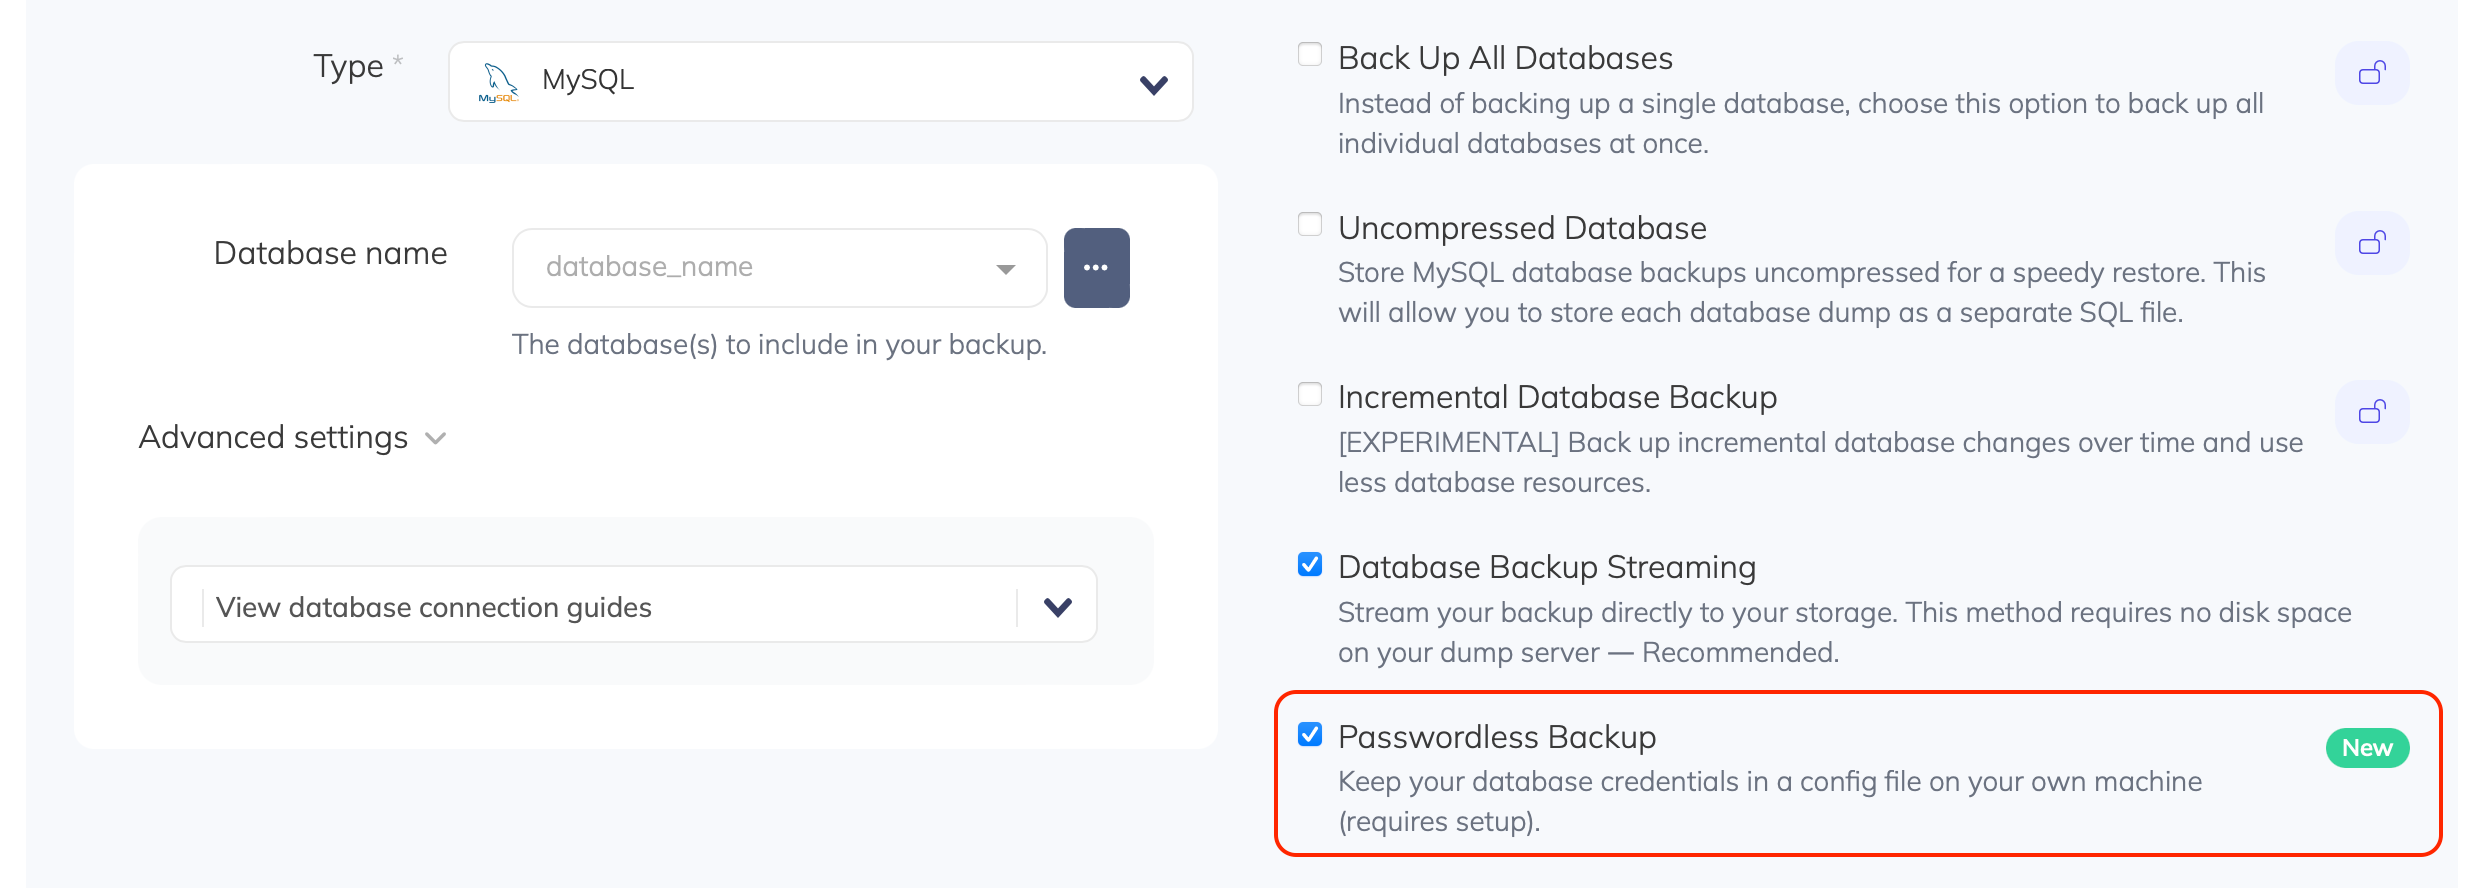
Task: Open the View database connection guides dropdown
Action: pos(633,604)
